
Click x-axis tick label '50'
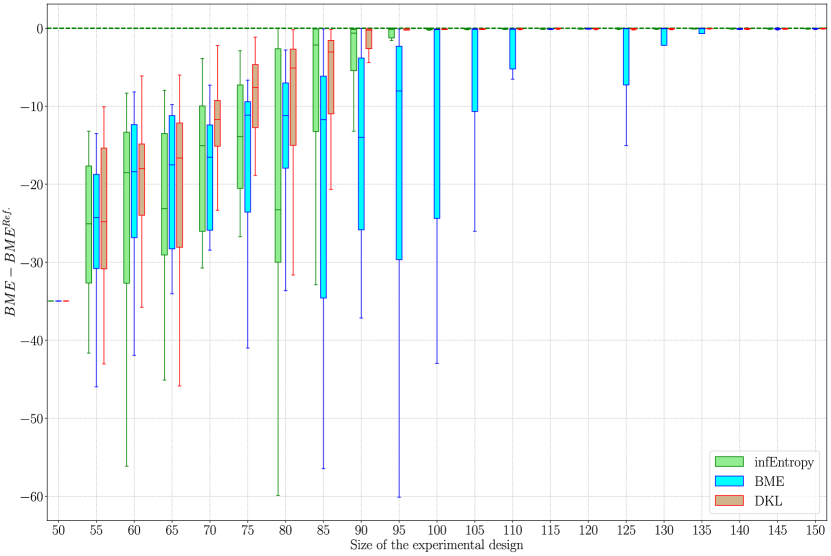(58, 531)
